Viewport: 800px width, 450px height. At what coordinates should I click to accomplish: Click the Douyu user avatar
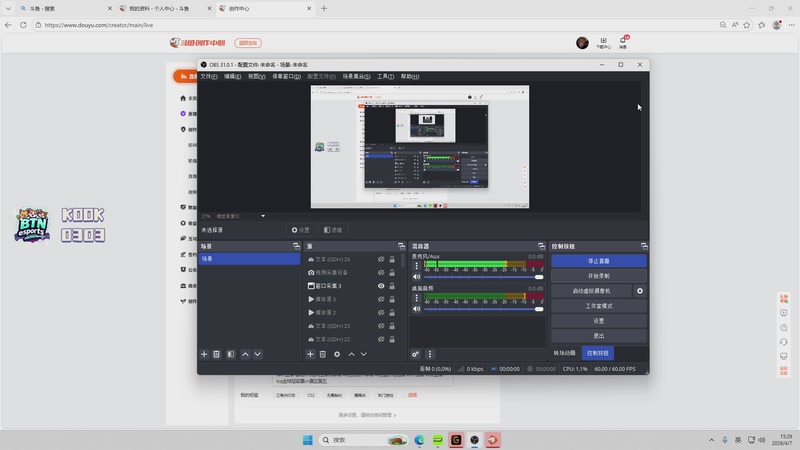582,43
